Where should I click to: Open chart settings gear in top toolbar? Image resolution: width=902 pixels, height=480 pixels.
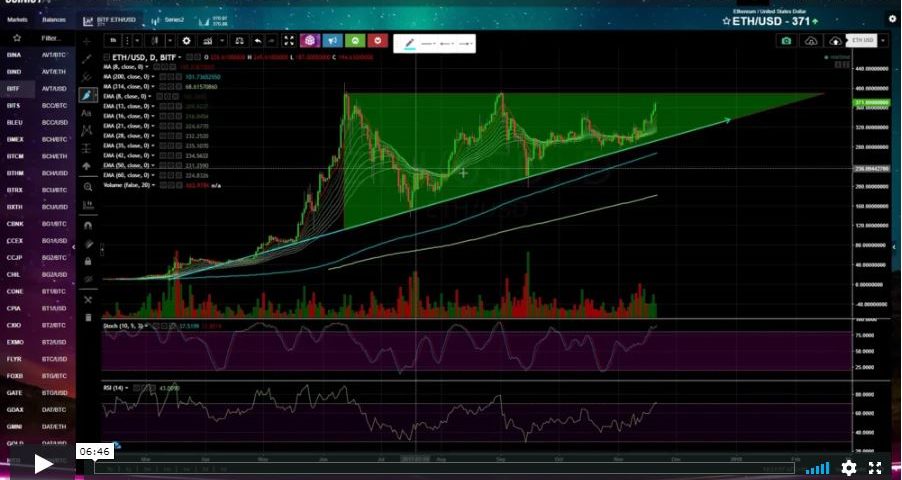point(186,41)
